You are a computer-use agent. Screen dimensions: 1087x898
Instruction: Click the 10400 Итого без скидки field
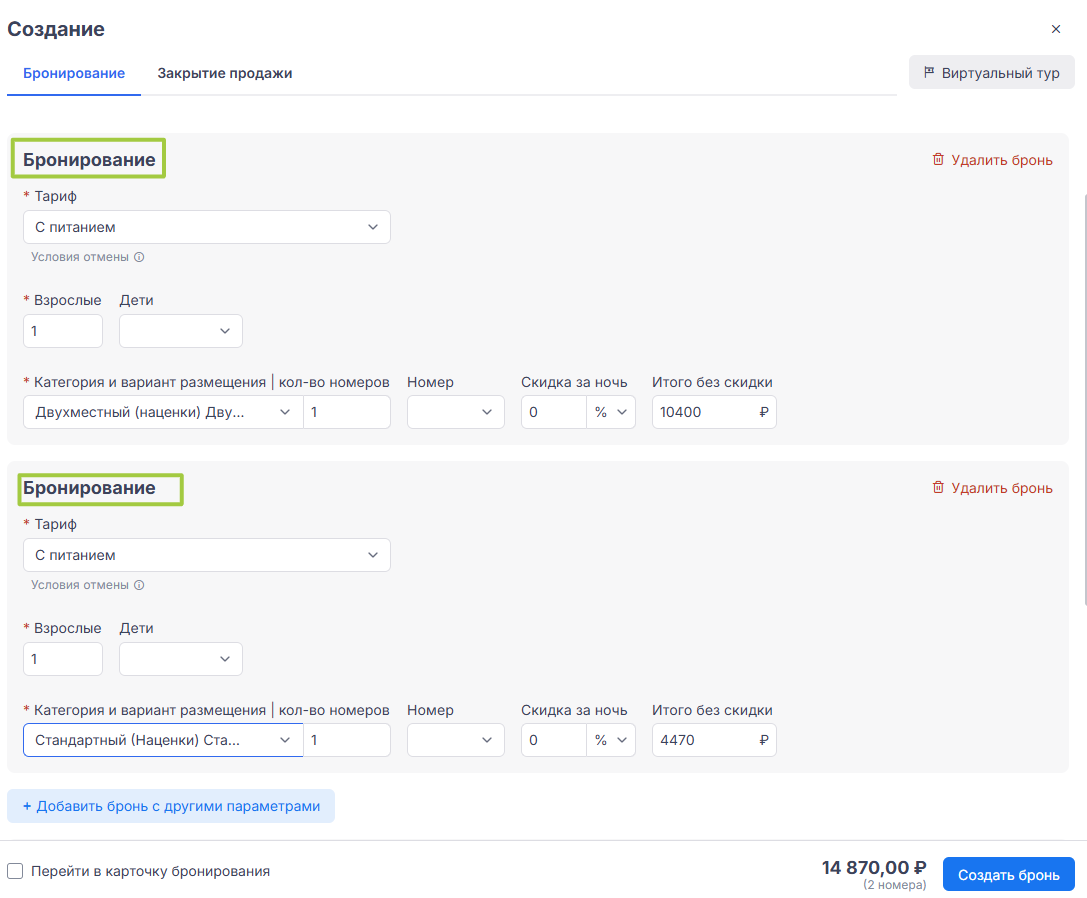(x=705, y=412)
